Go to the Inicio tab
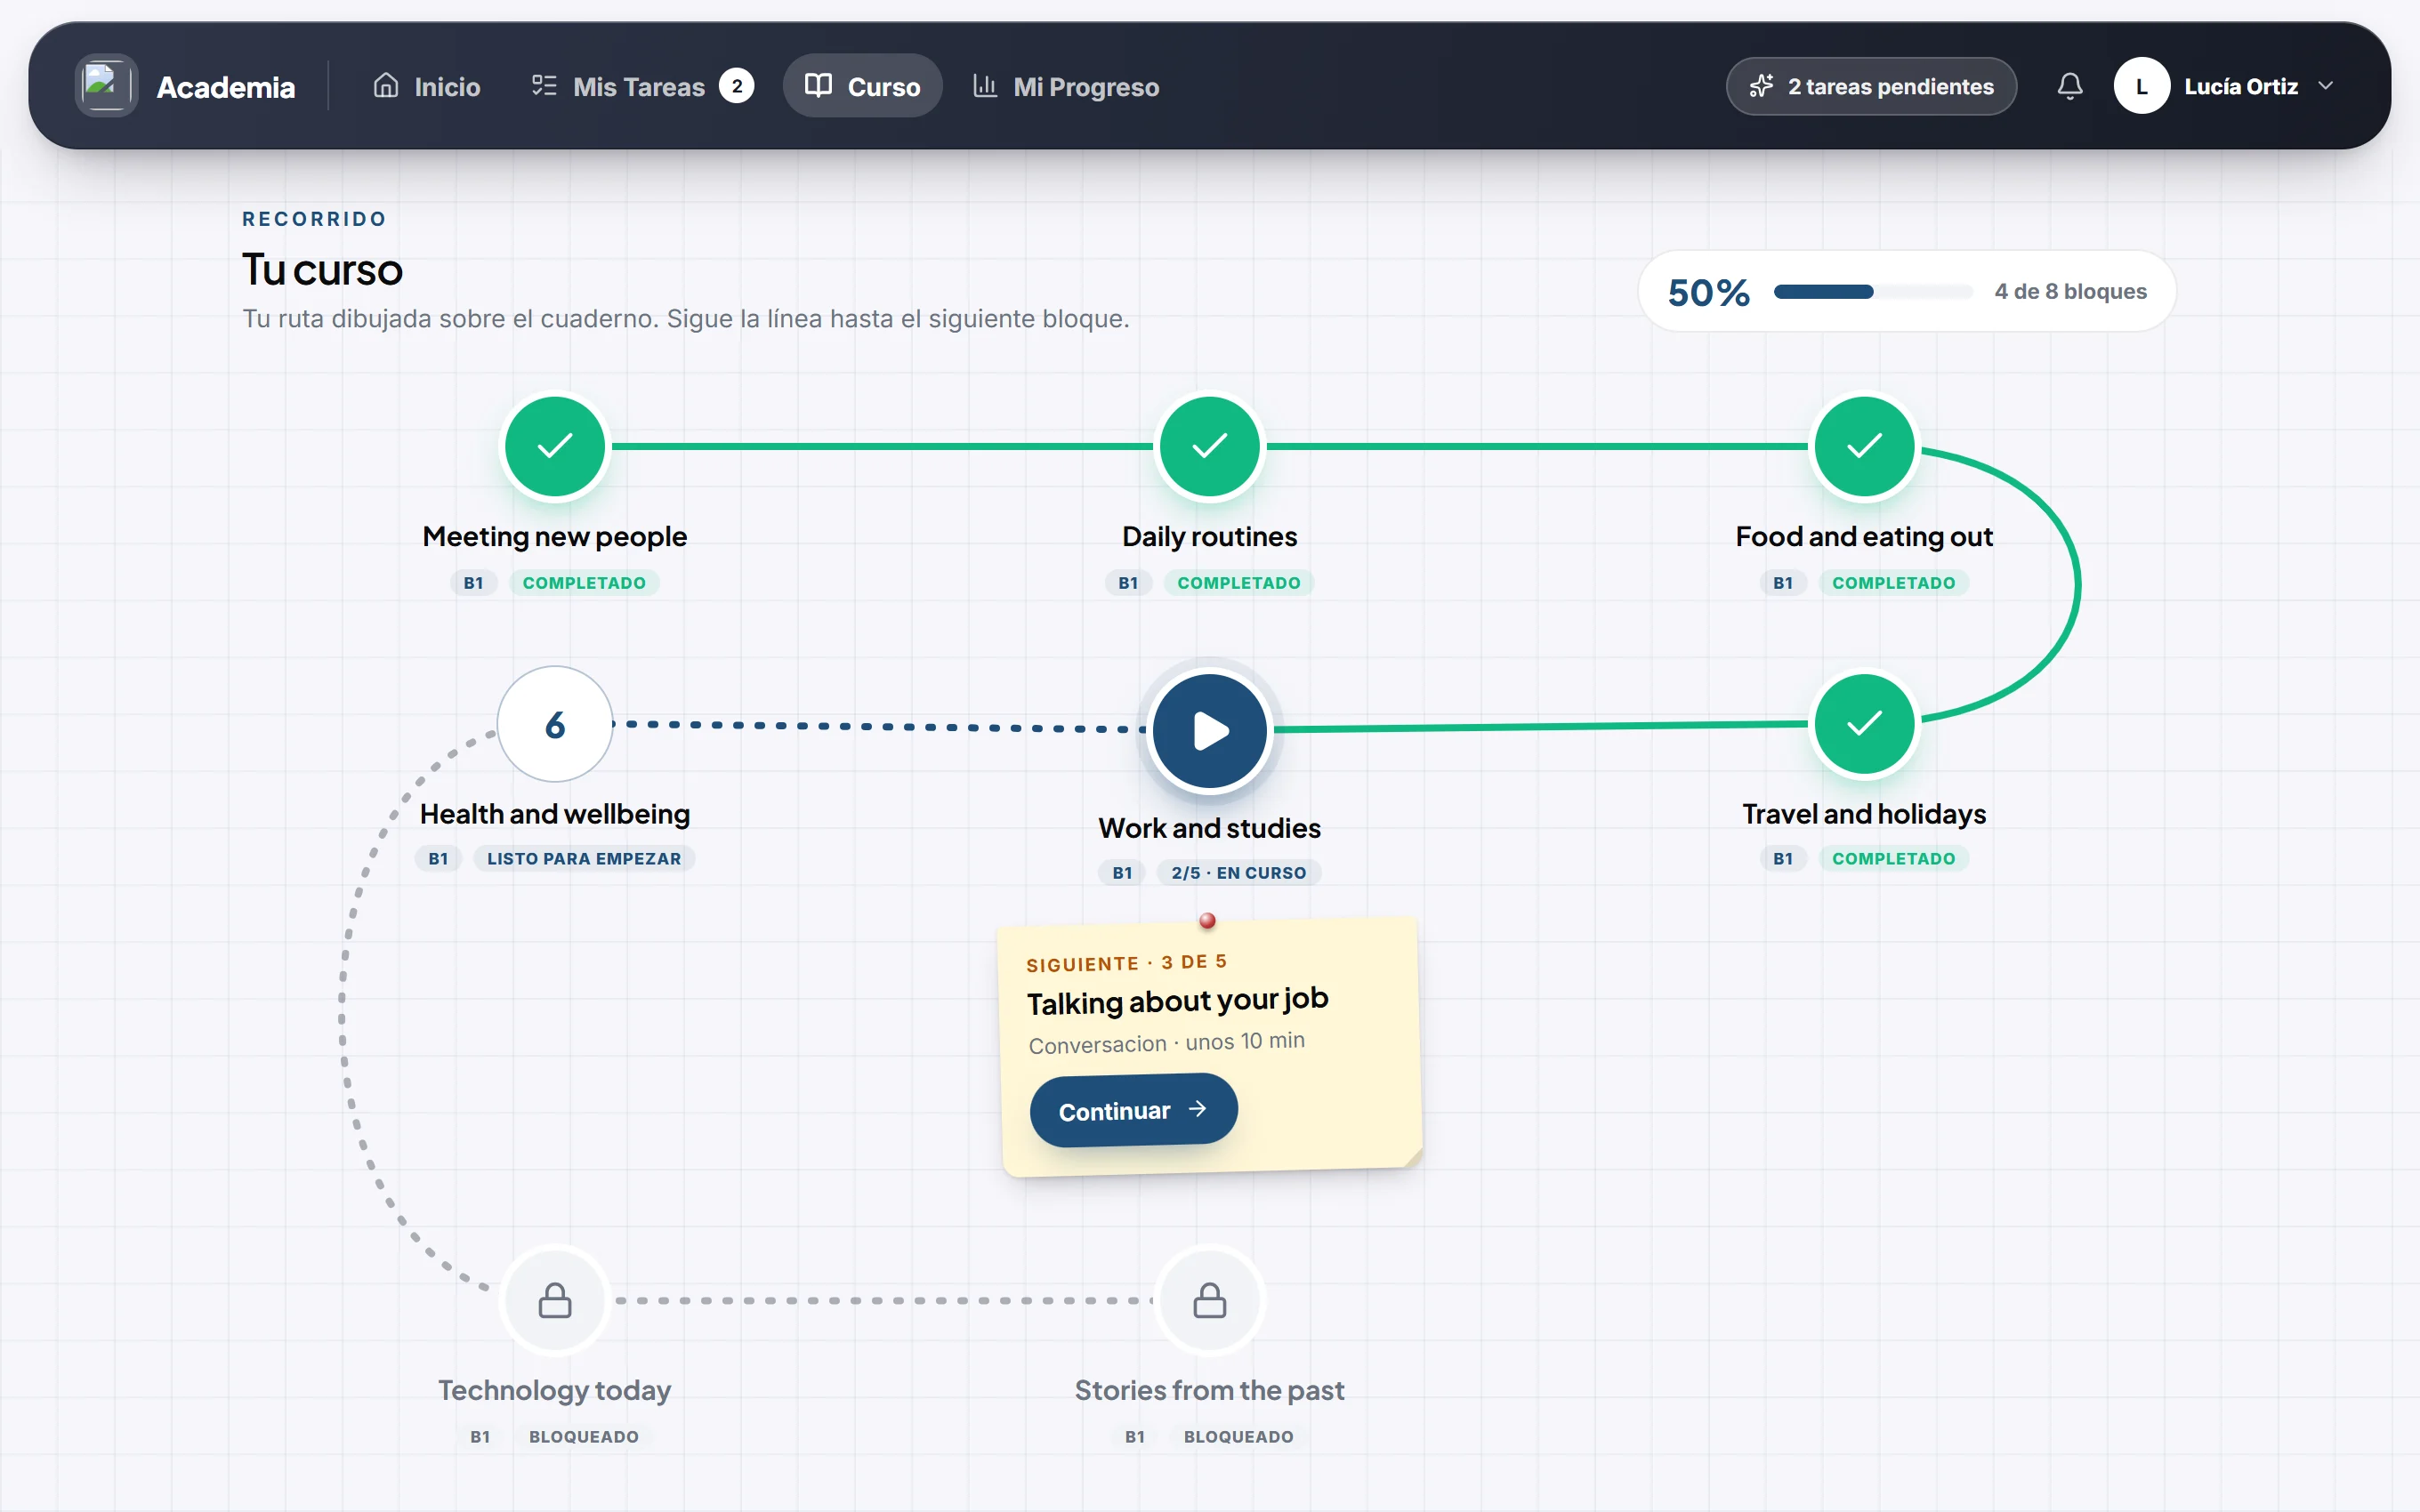The image size is (2420, 1512). [x=426, y=86]
